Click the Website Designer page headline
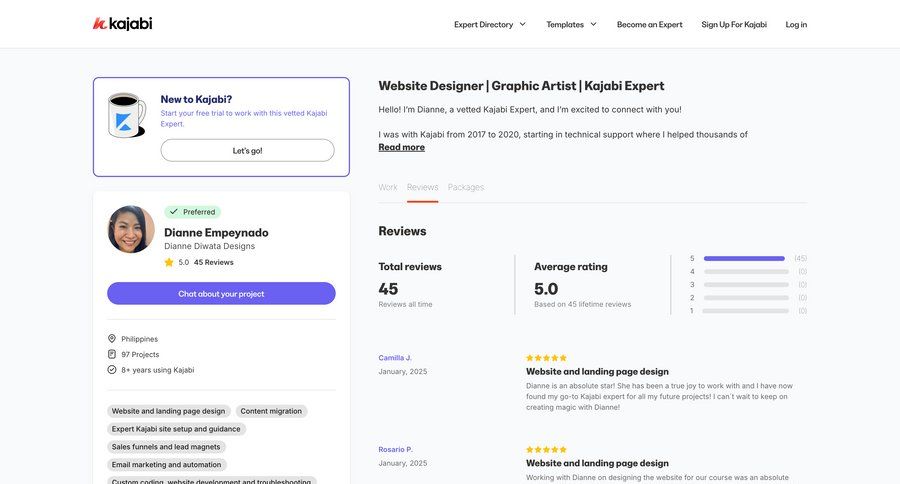900x484 pixels. (x=521, y=86)
